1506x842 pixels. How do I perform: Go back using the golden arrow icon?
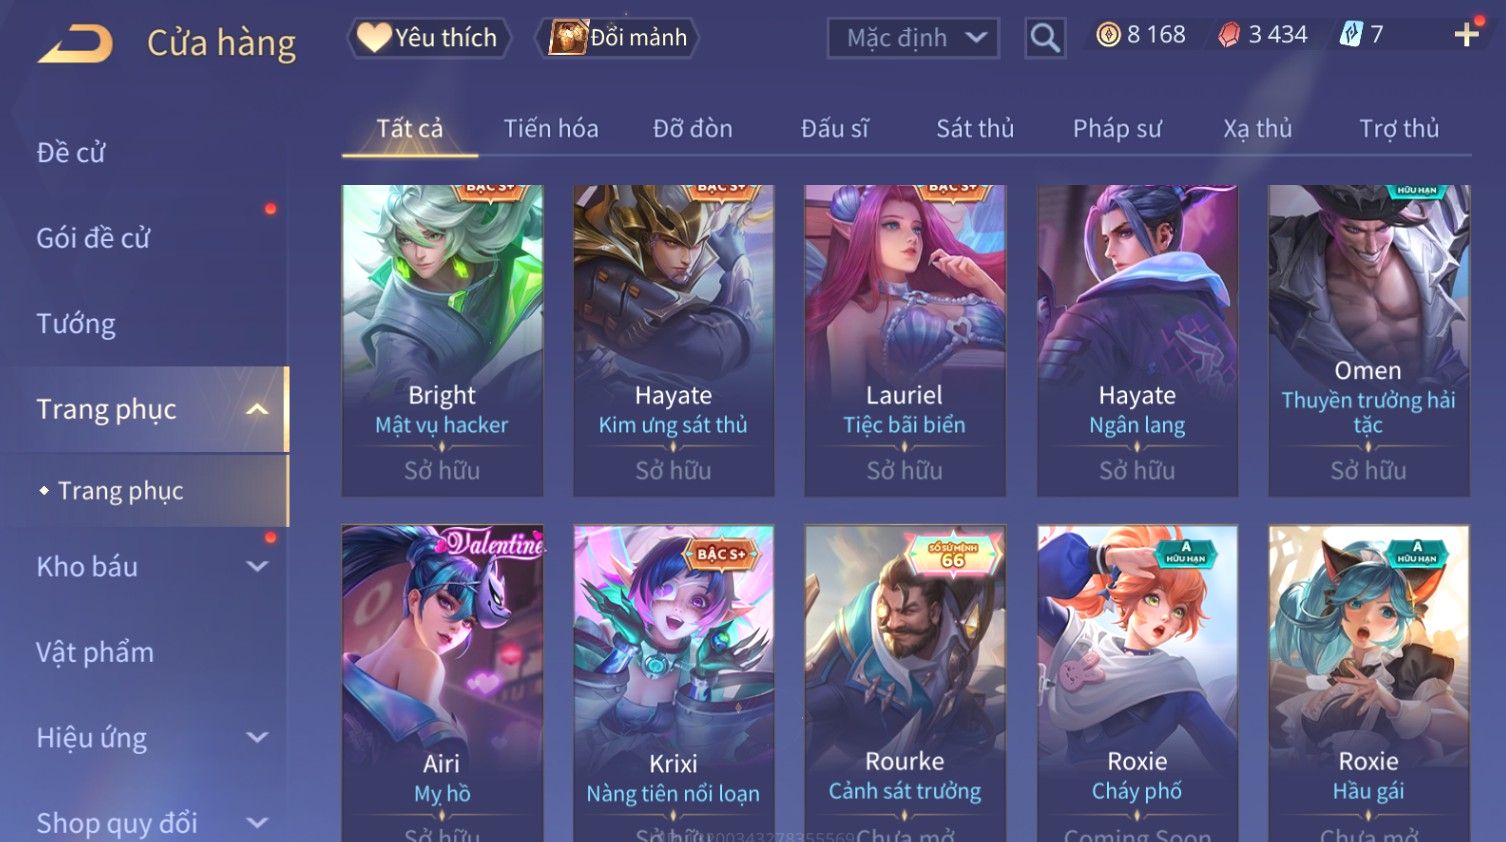tap(75, 43)
